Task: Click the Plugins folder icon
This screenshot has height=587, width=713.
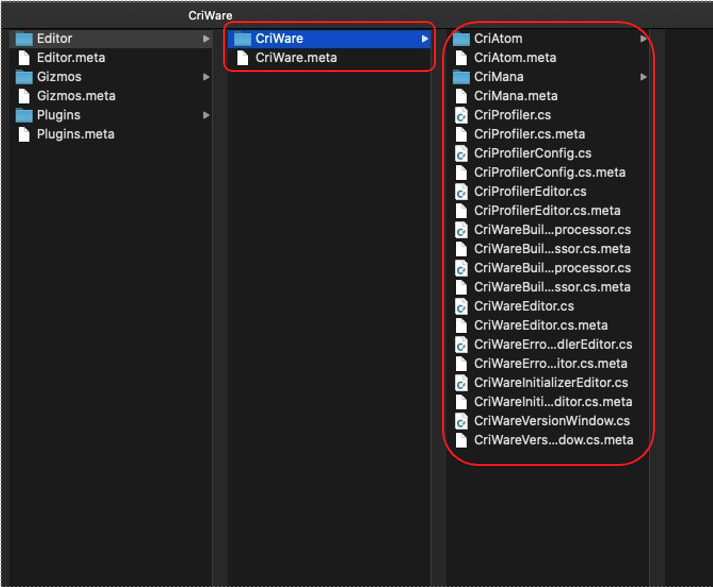Action: pyautogui.click(x=24, y=115)
